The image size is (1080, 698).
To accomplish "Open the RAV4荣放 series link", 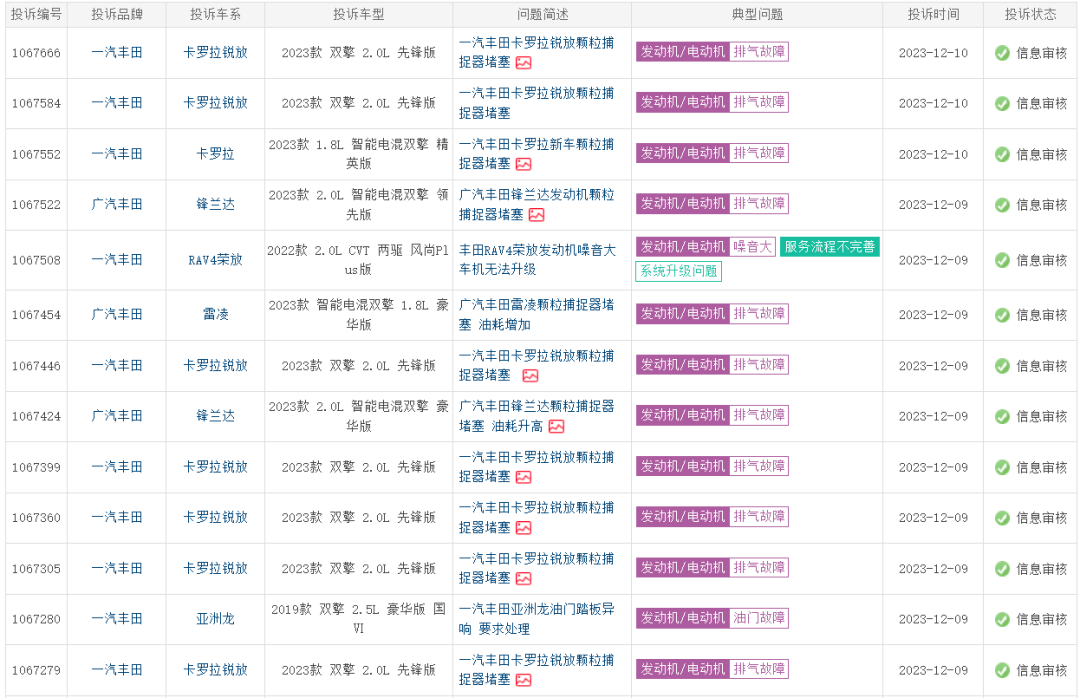I will point(216,260).
